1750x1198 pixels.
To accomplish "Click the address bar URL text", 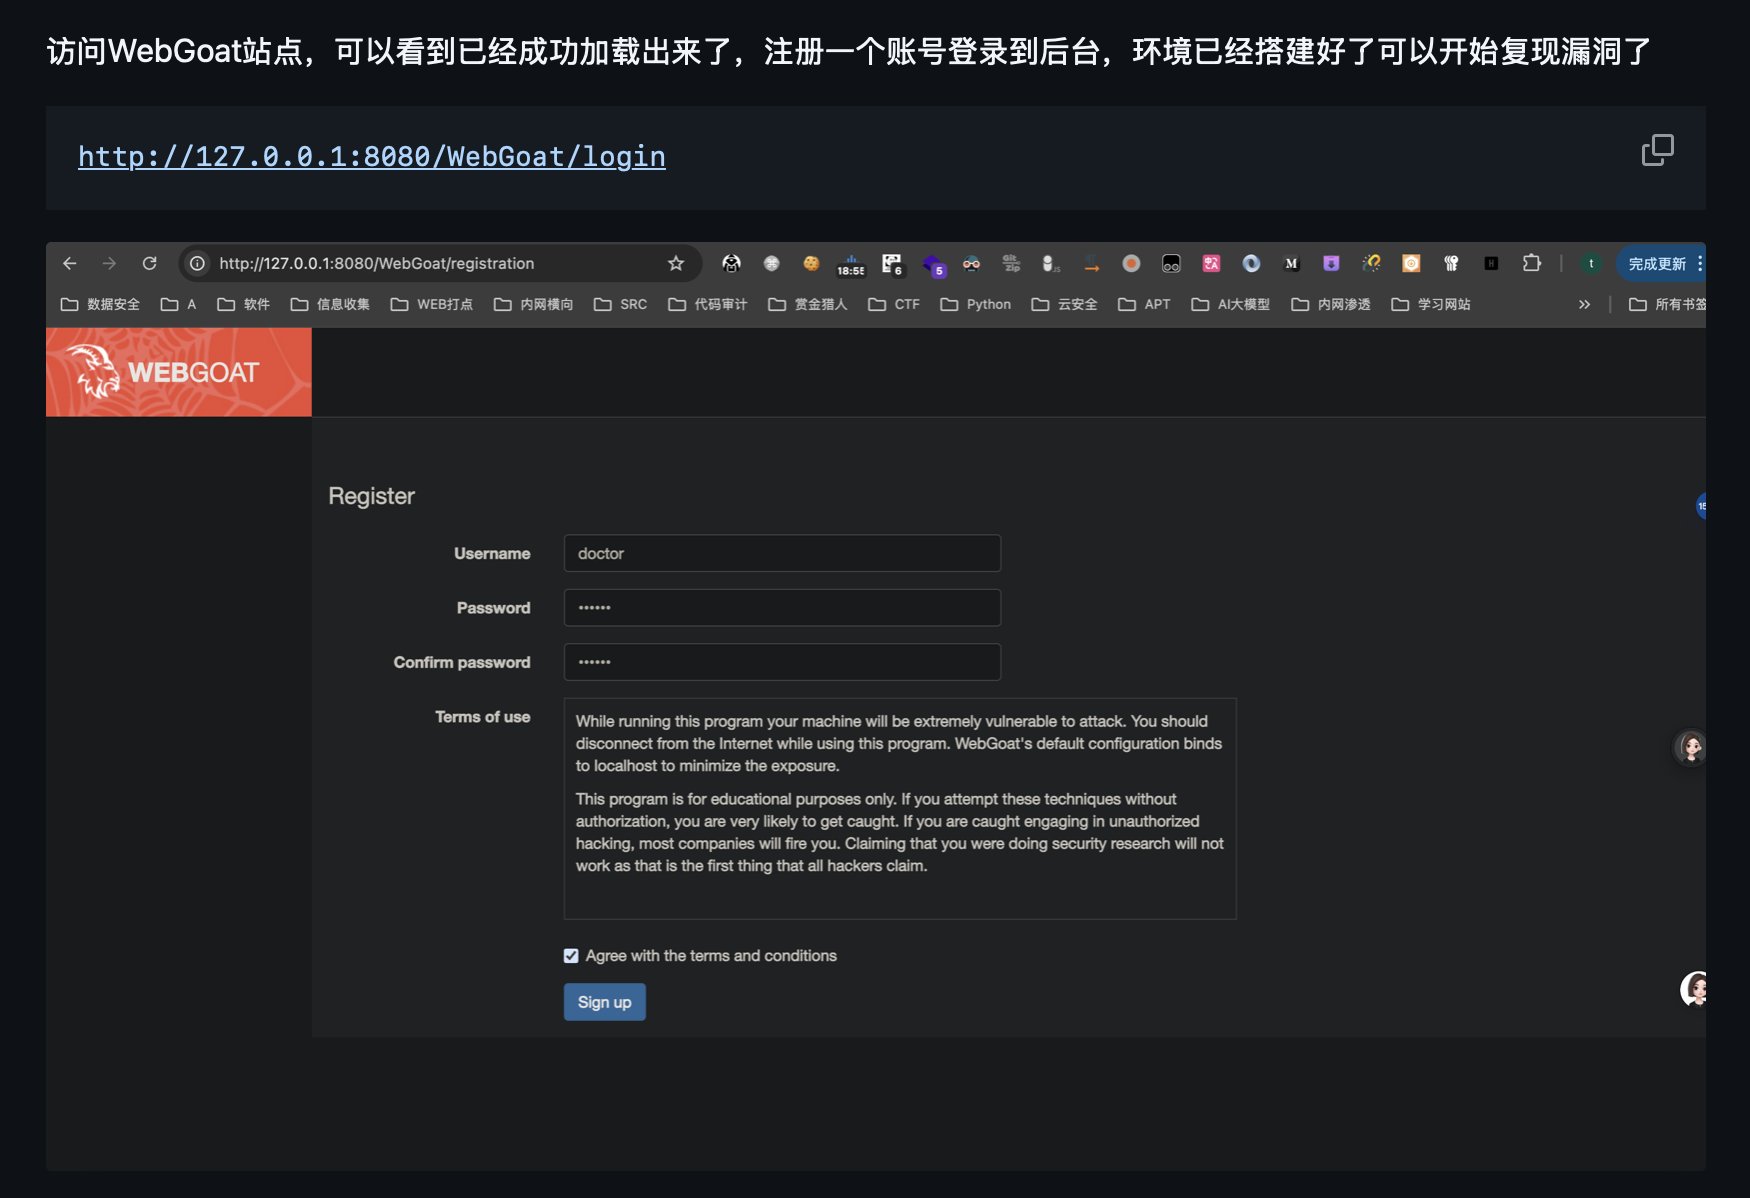I will pos(377,263).
